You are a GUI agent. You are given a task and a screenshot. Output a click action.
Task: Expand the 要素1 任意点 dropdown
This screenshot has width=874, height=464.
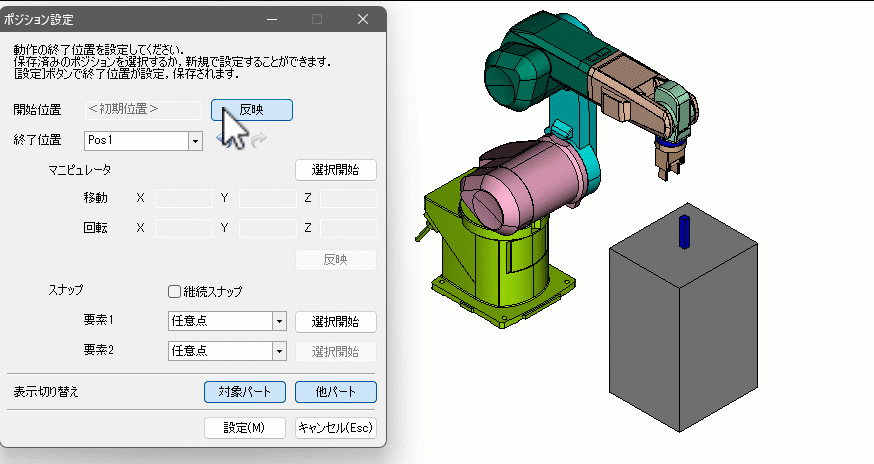280,322
